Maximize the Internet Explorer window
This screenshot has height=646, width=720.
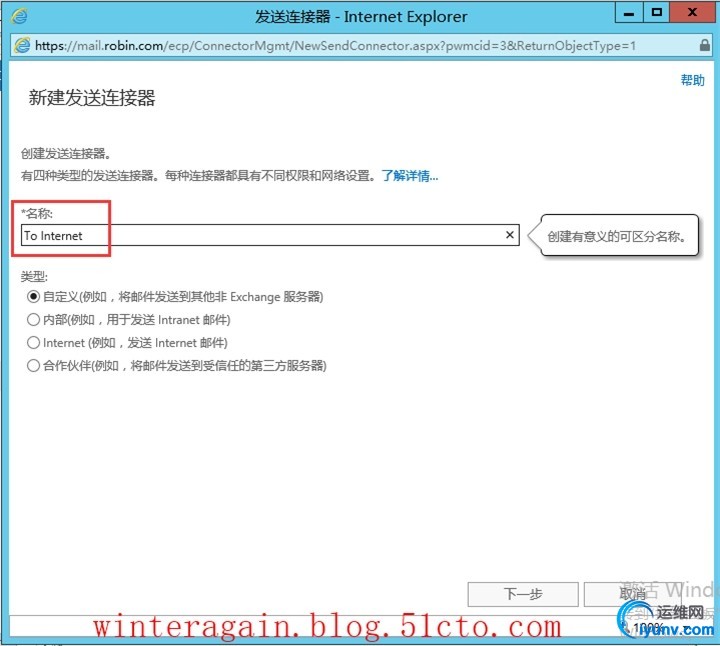tap(657, 13)
